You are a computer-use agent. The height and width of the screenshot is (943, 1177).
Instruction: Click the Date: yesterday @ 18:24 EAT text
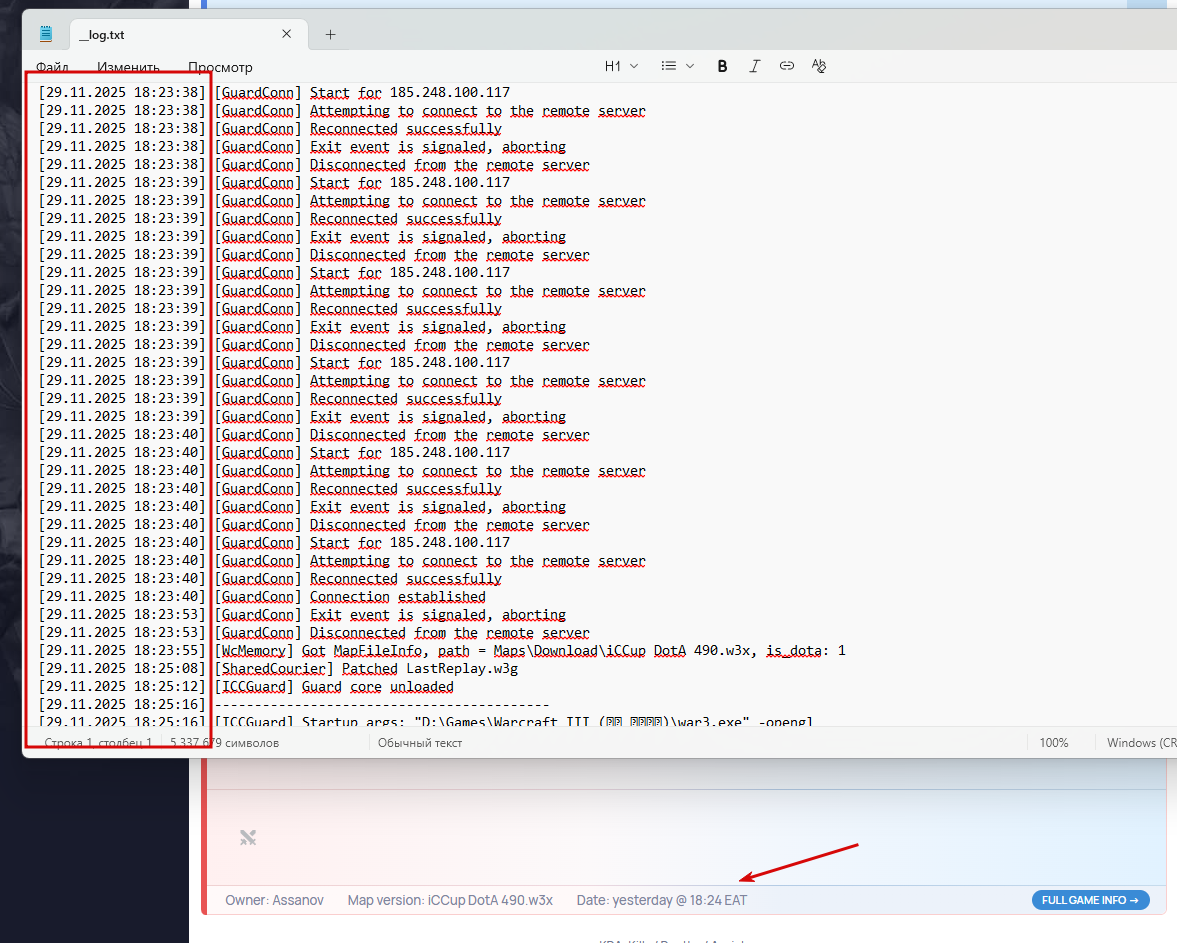(x=661, y=900)
